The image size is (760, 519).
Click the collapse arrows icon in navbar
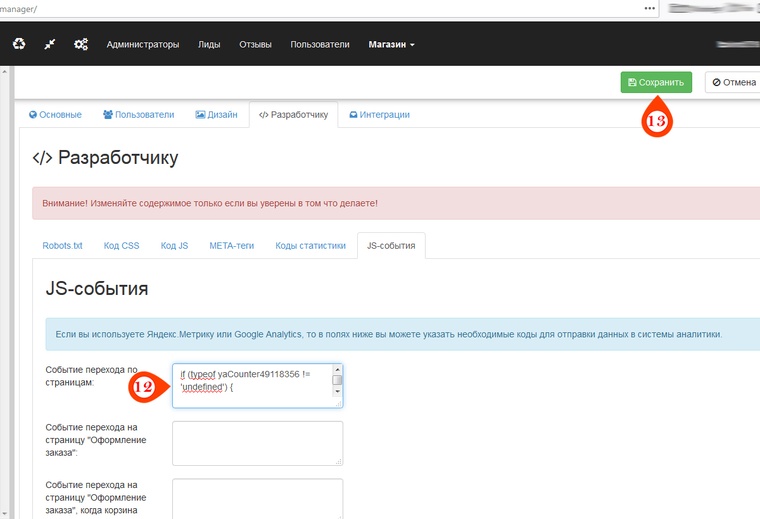coord(50,44)
